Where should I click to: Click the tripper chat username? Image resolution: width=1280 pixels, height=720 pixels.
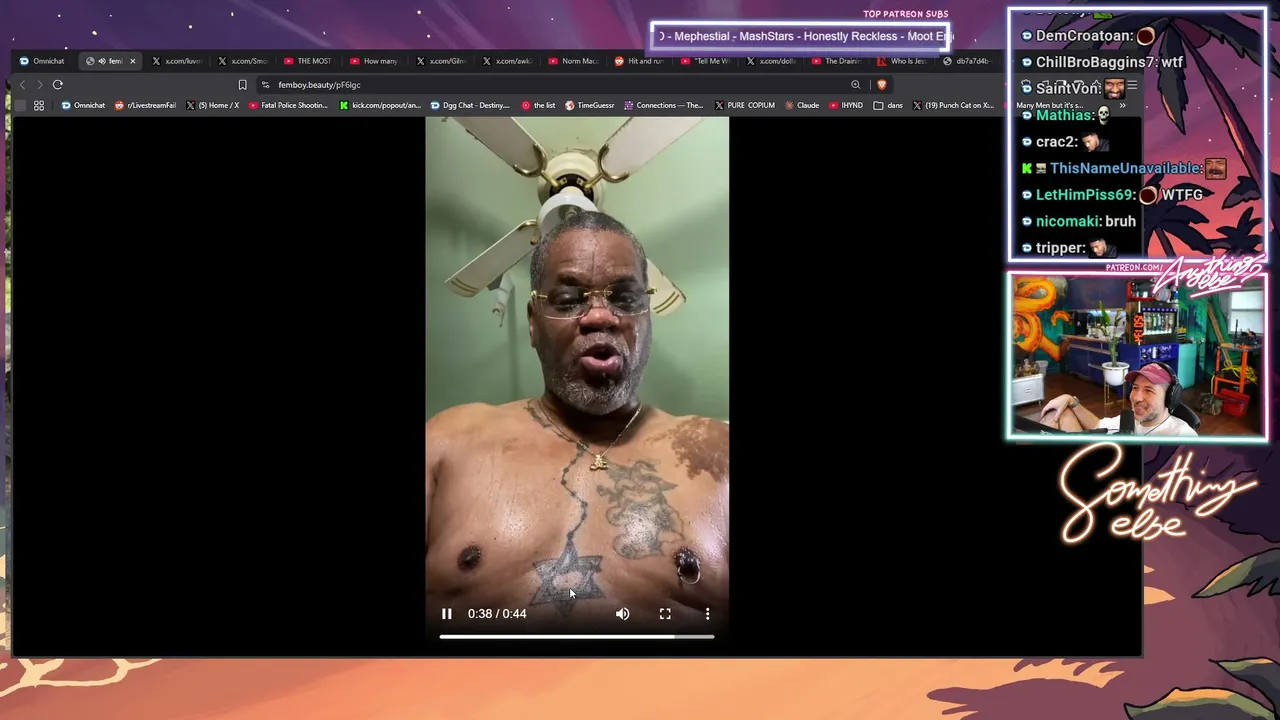coord(1061,248)
